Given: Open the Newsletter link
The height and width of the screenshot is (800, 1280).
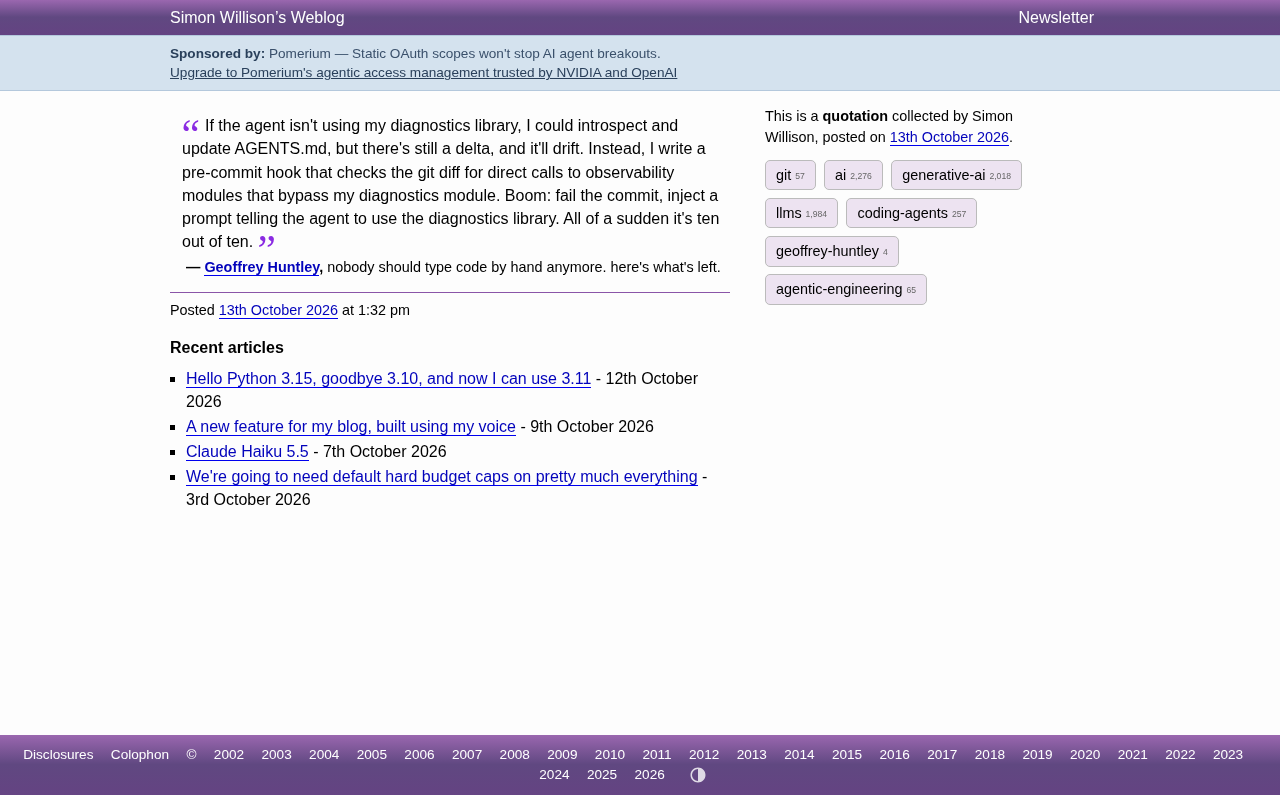Looking at the screenshot, I should click(1056, 18).
